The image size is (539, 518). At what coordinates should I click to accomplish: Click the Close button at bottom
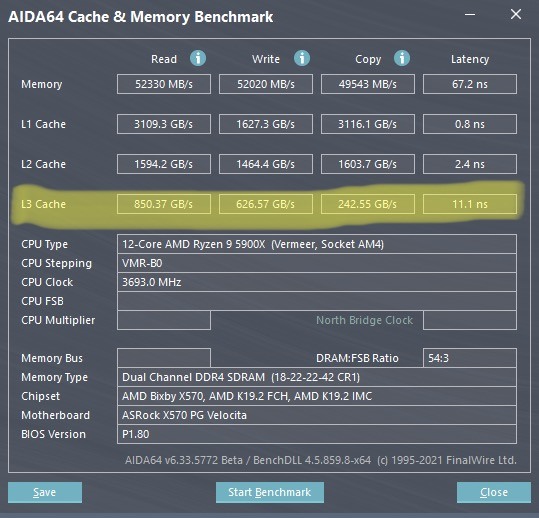tap(494, 492)
